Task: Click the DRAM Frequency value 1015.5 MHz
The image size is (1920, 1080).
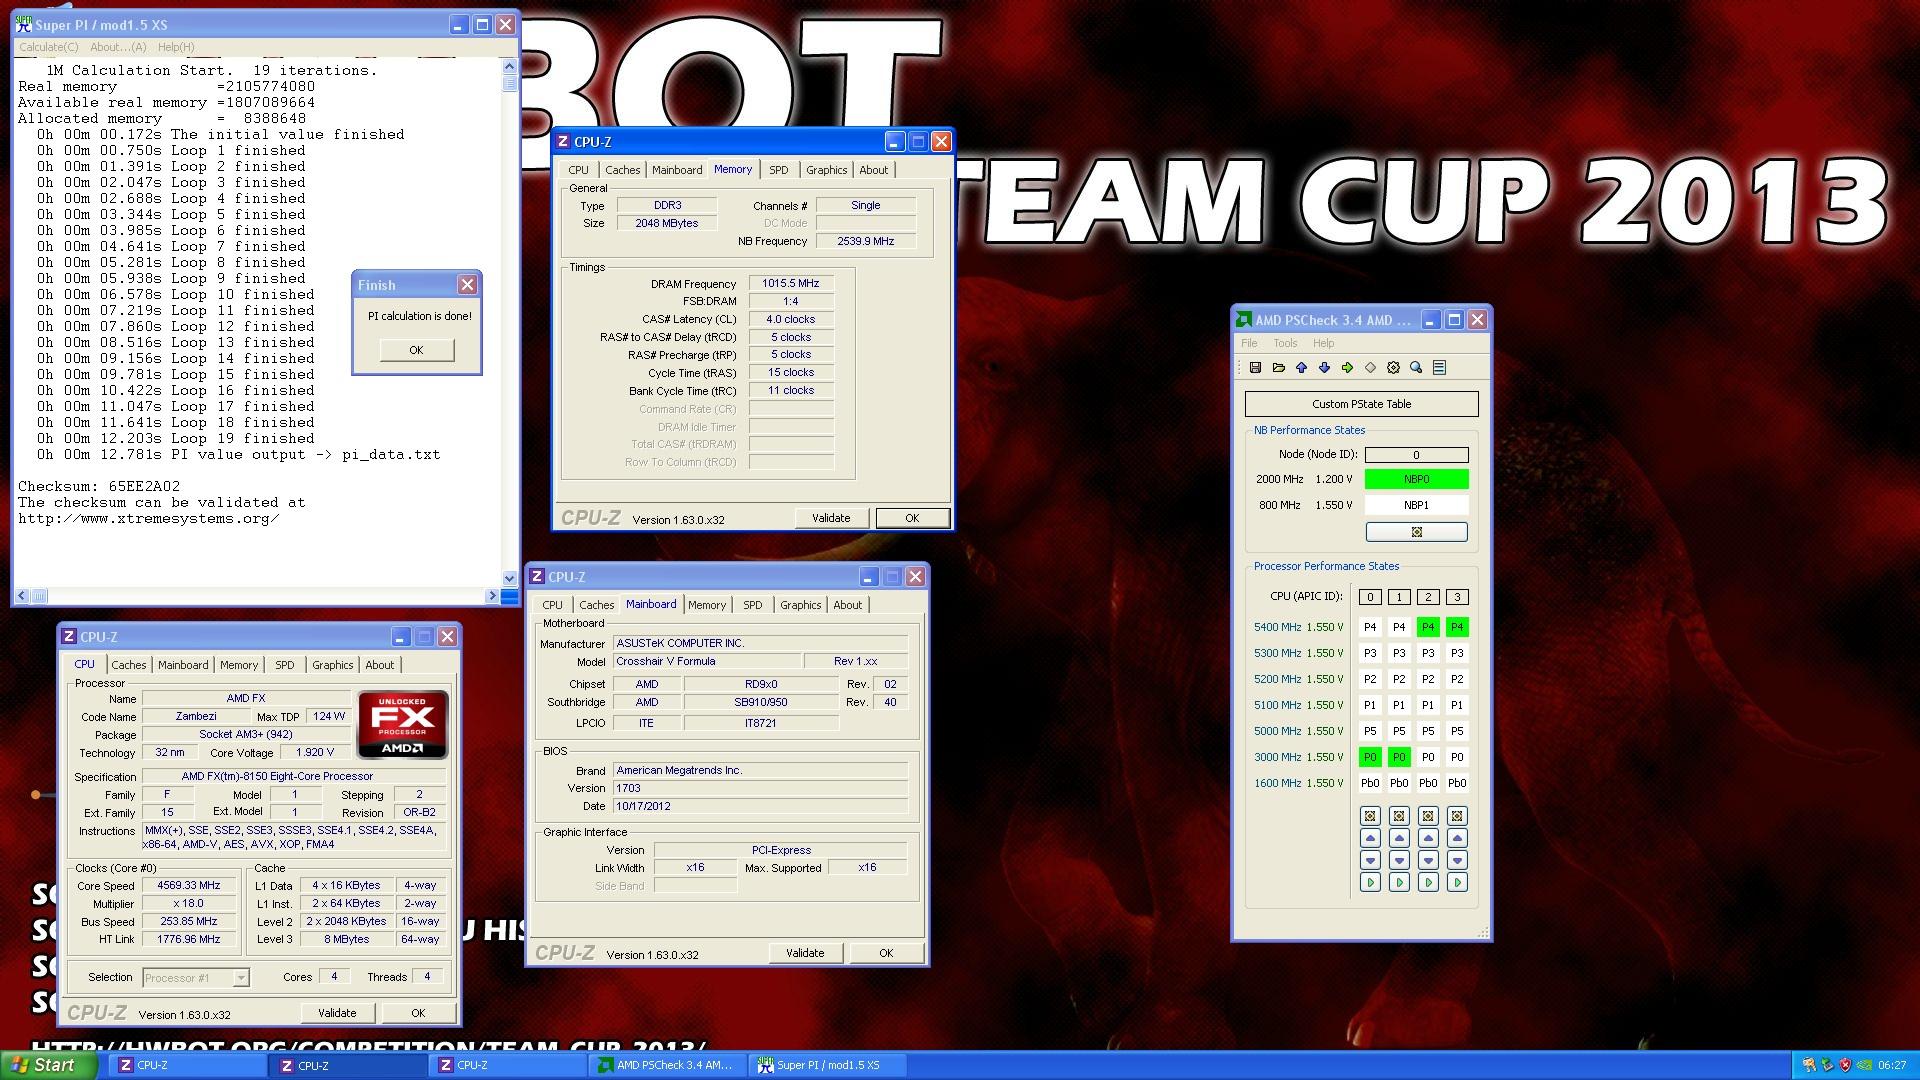Action: click(790, 284)
